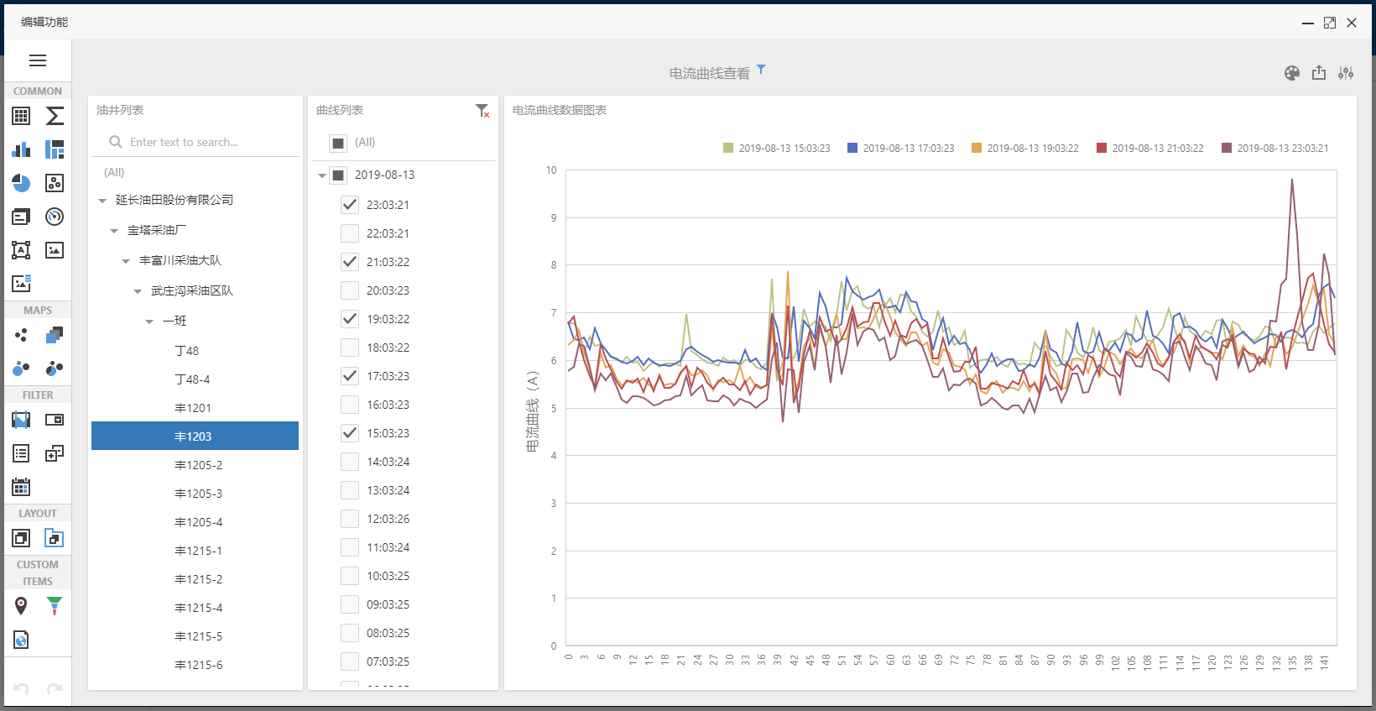This screenshot has width=1376, height=711.
Task: Check the 16:03:23 curve
Action: [350, 405]
